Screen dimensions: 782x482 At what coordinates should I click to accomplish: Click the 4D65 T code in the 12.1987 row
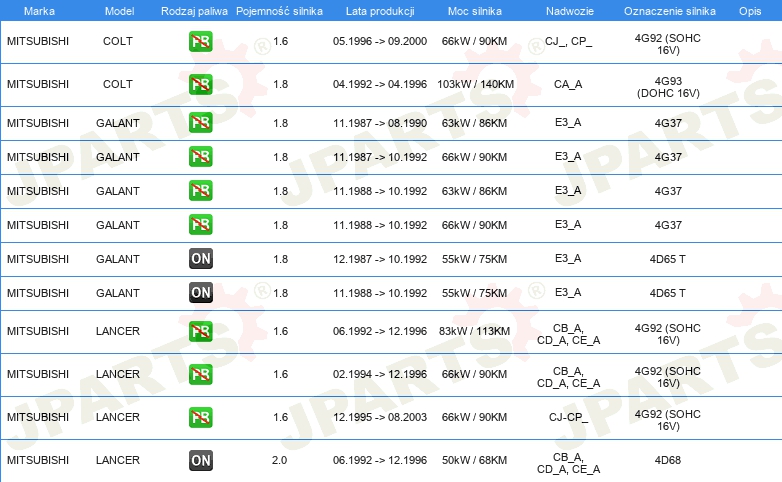point(667,259)
